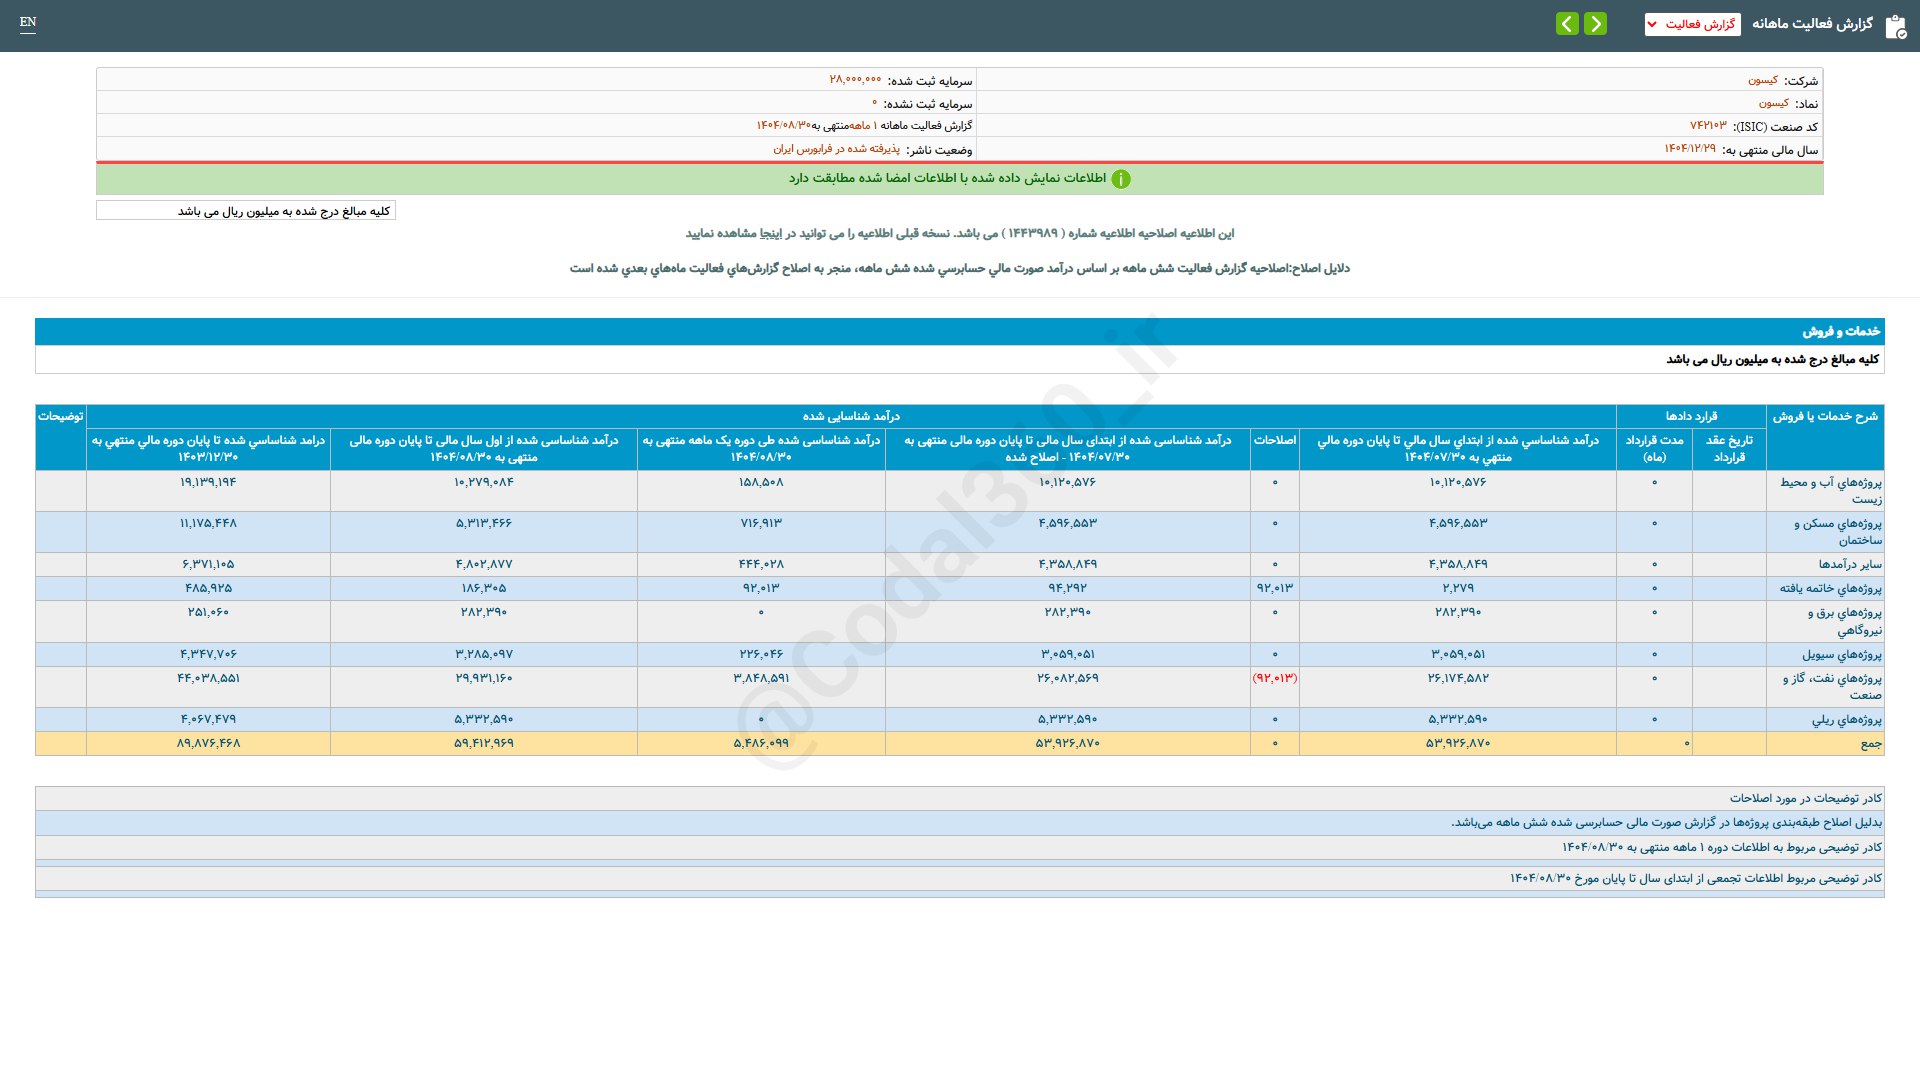Viewport: 1920px width, 1080px height.
Task: Select the سایر درآمدها row label
Action: [x=1849, y=564]
